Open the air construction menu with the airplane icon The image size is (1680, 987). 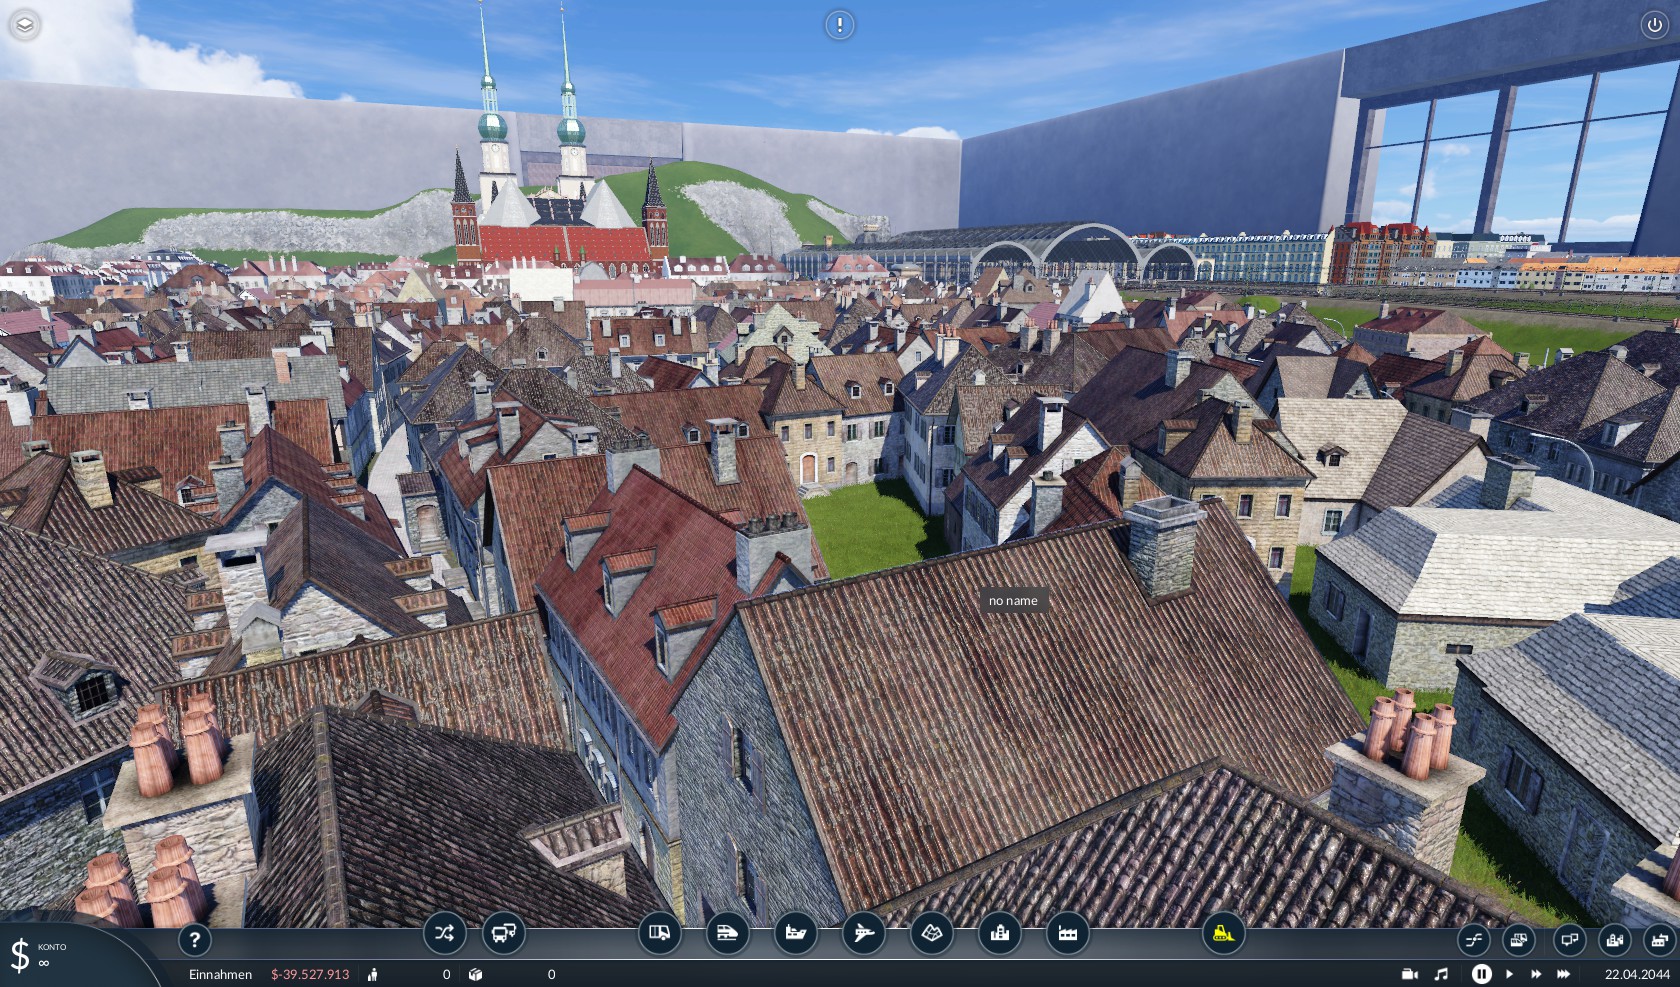(x=864, y=934)
